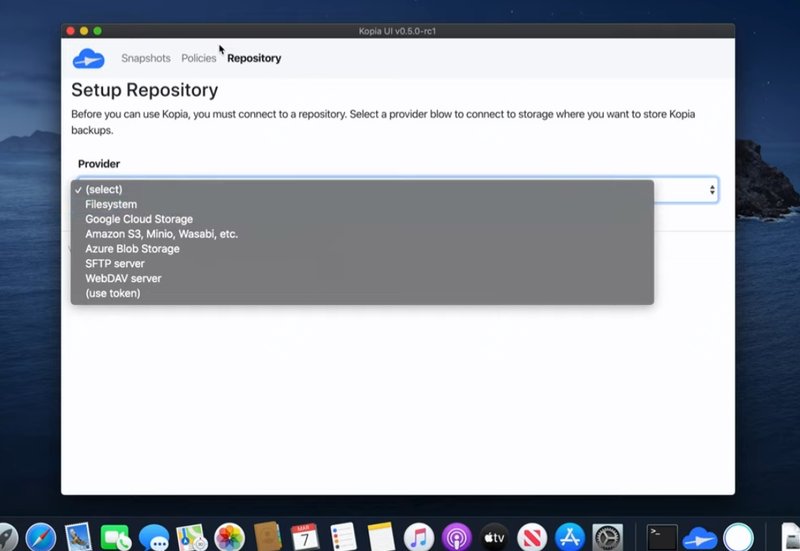Click the KopiaUI icon in the dock
Screen dimensions: 800x551
pos(700,538)
